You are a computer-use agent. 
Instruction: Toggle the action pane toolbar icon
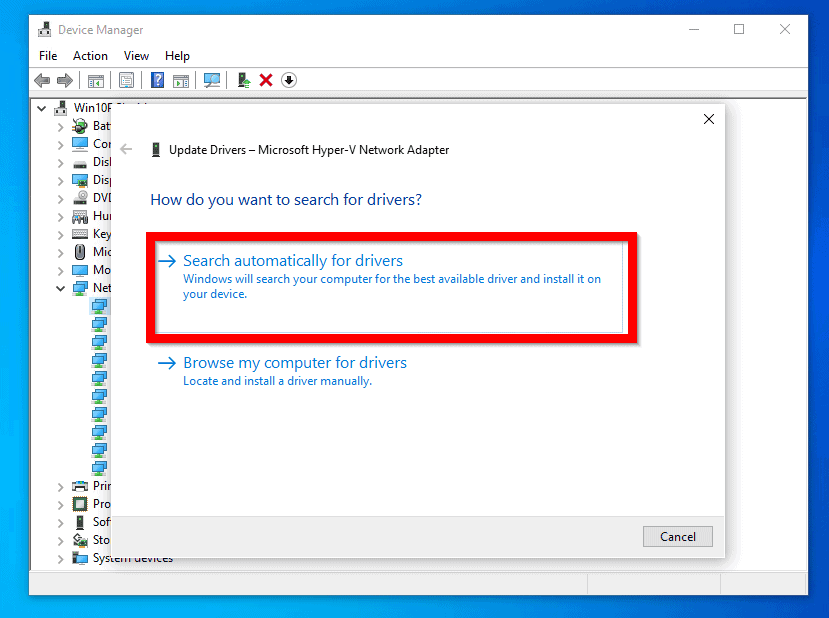[181, 80]
